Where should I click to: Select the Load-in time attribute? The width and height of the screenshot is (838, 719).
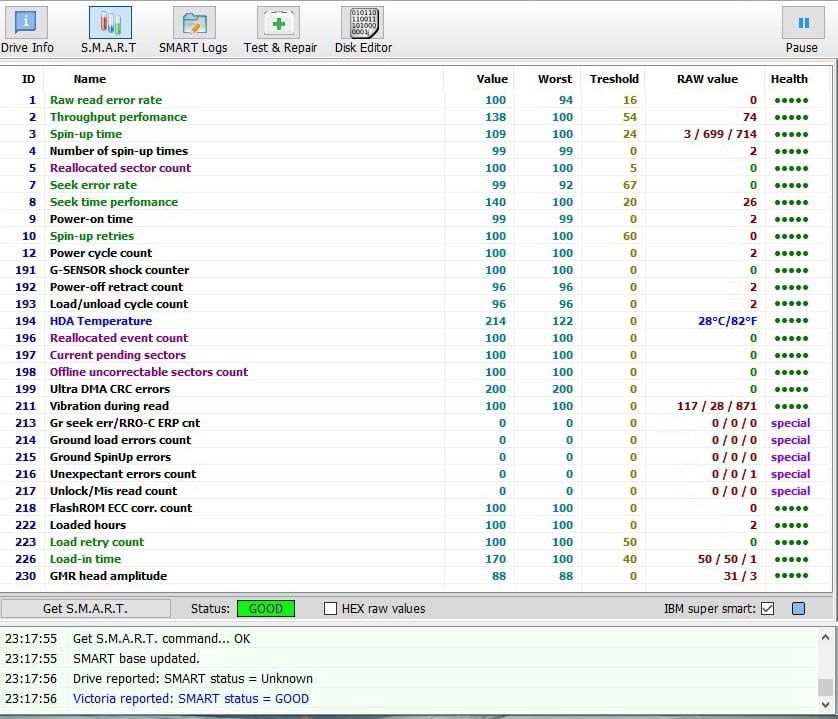[417, 559]
